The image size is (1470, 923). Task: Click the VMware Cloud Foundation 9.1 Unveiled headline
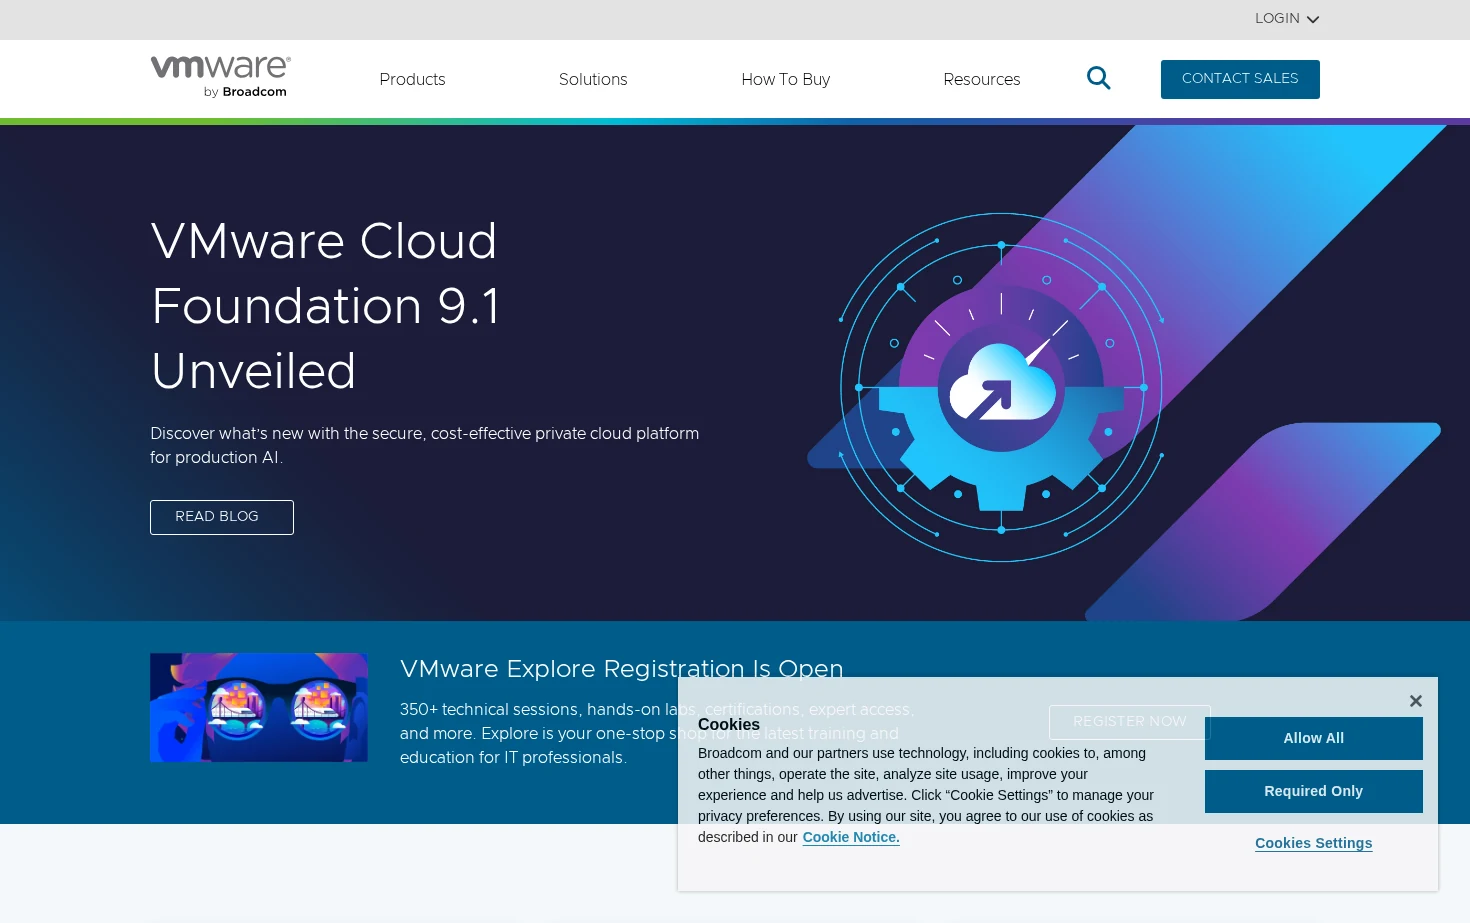coord(325,306)
